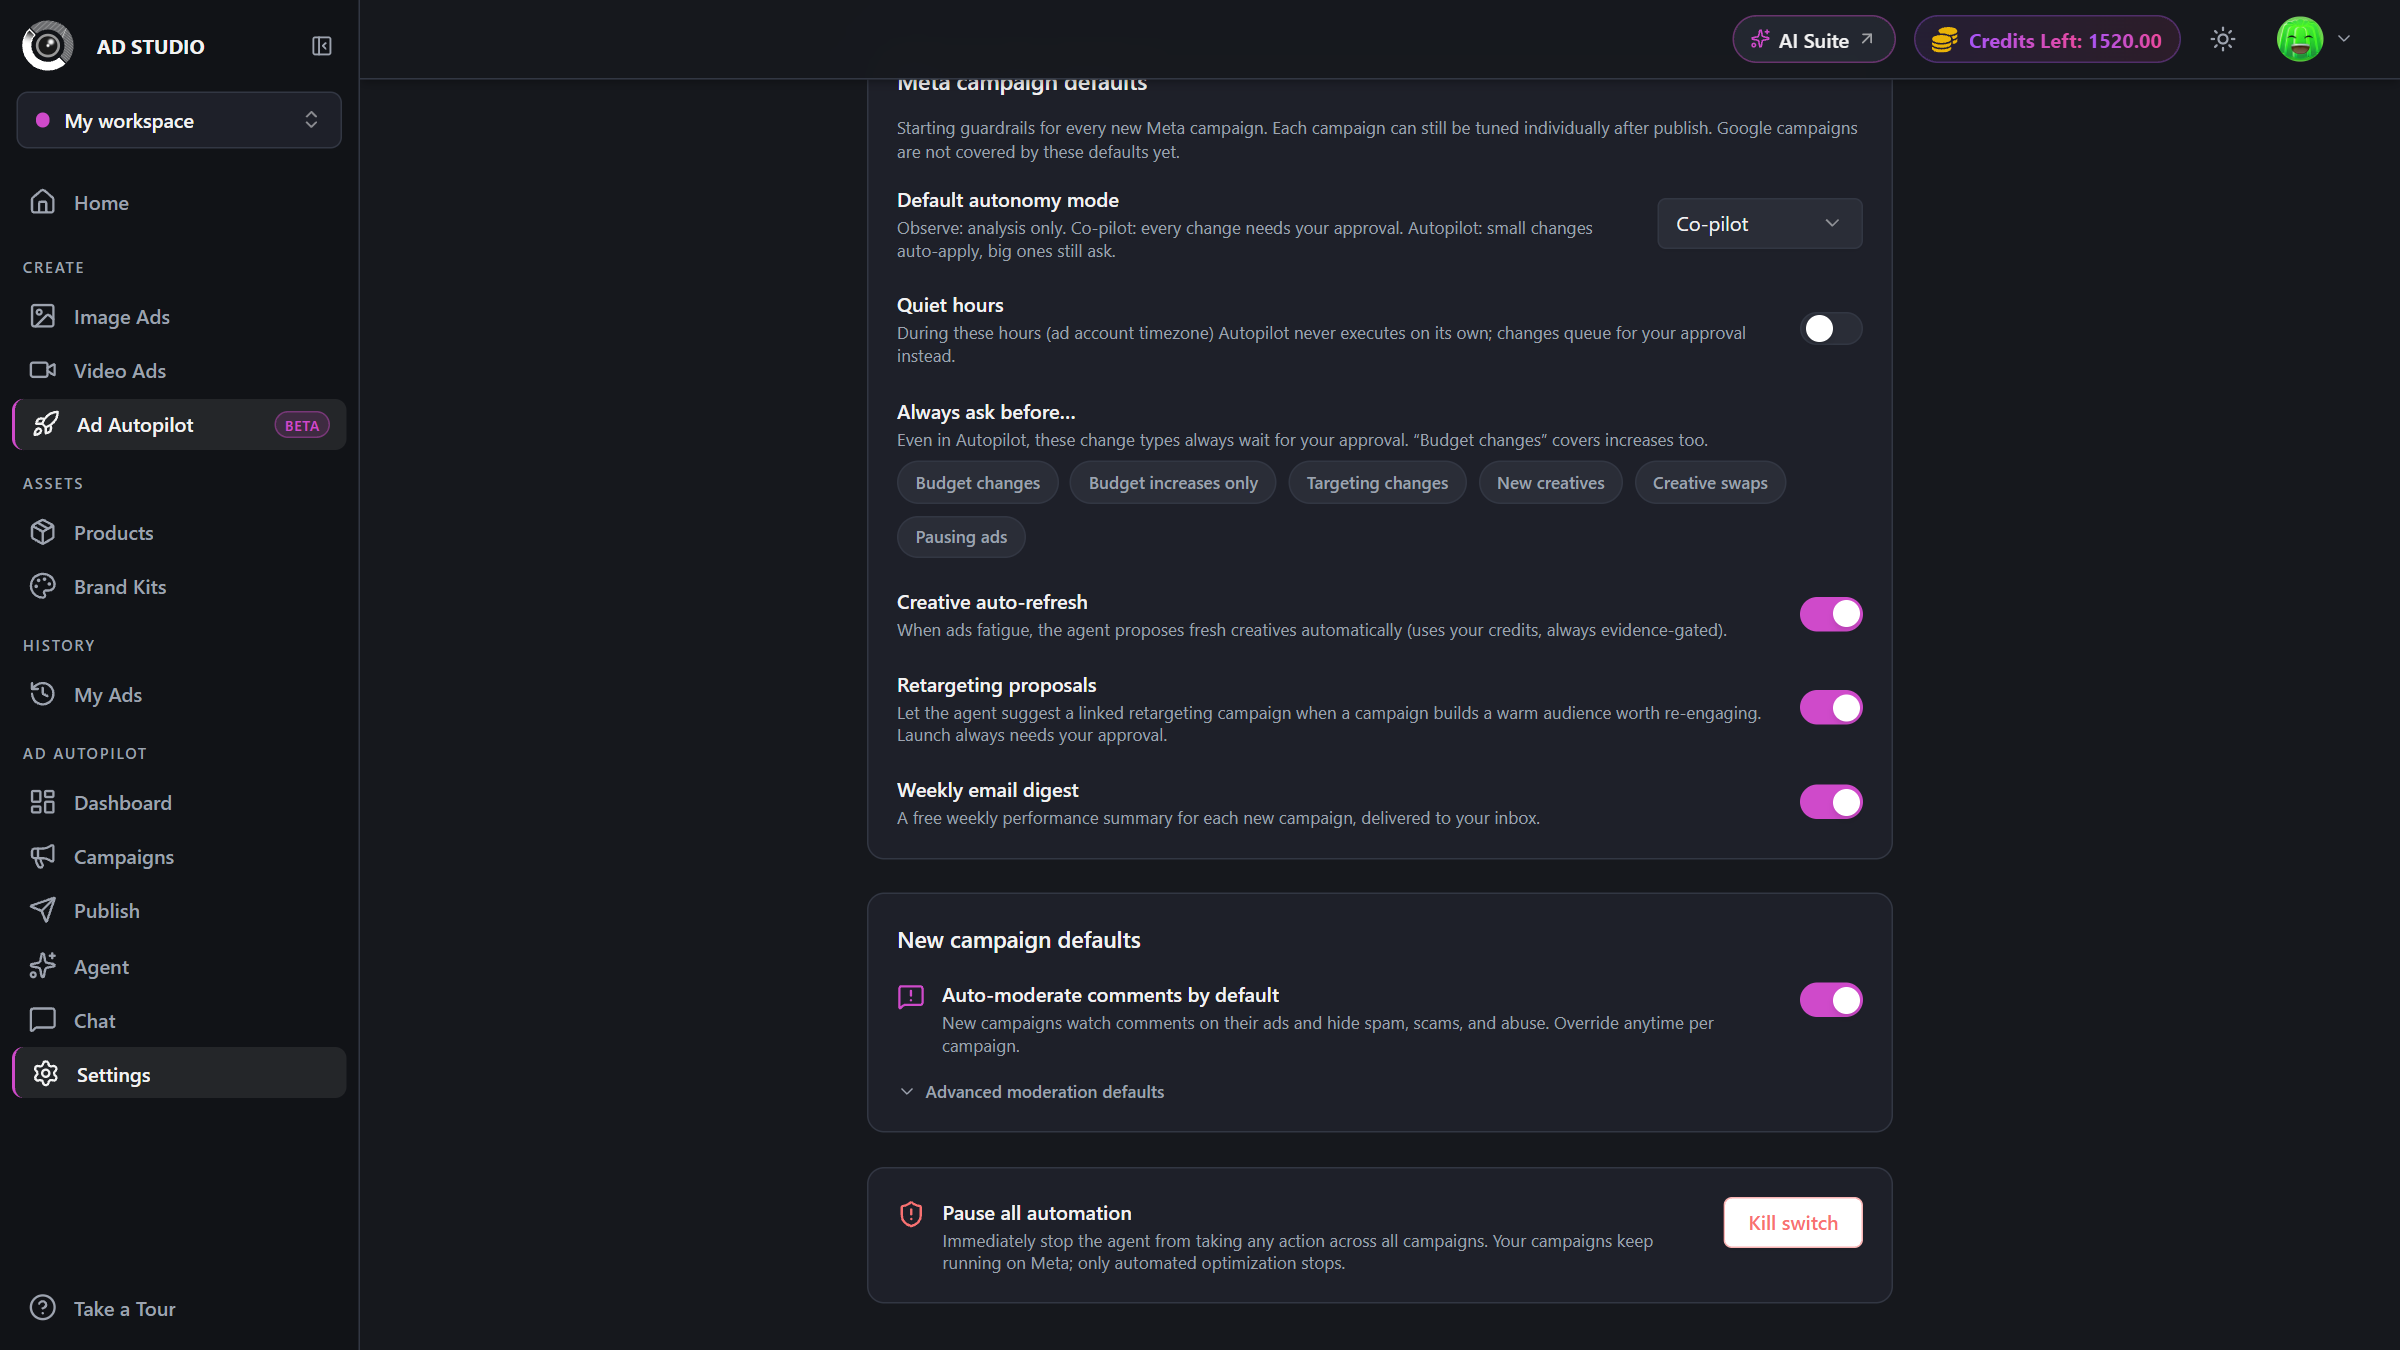Open the Co-pilot autonomy mode dropdown

[x=1759, y=224]
